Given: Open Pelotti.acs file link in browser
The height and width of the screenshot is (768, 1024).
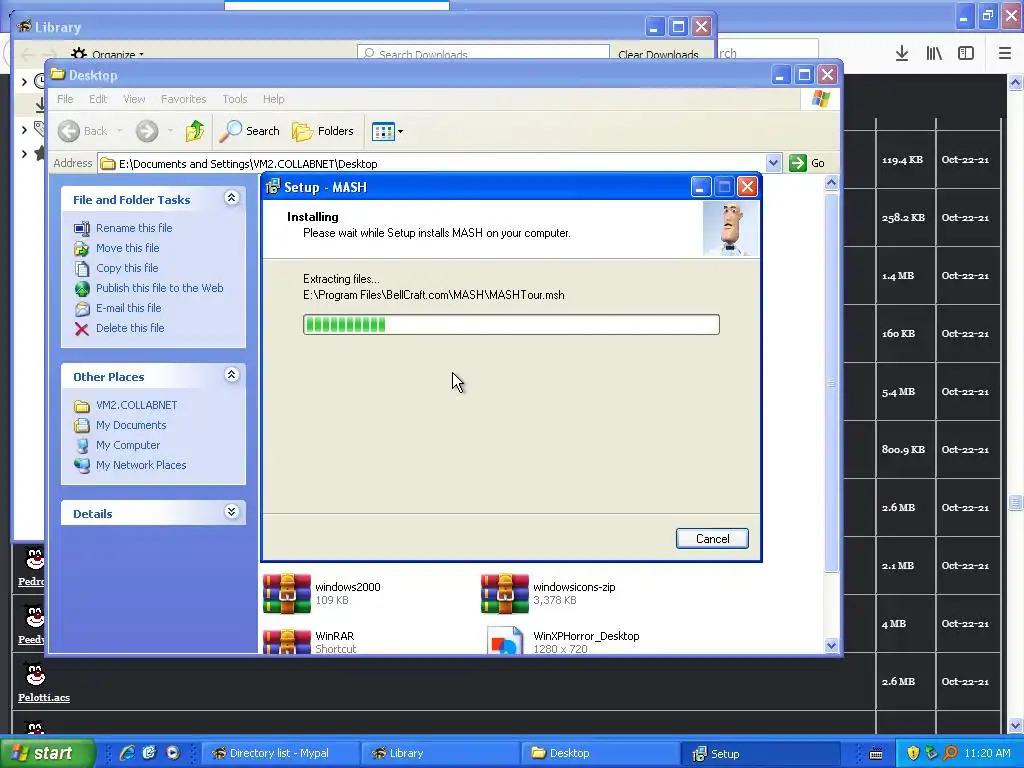Looking at the screenshot, I should [x=44, y=697].
